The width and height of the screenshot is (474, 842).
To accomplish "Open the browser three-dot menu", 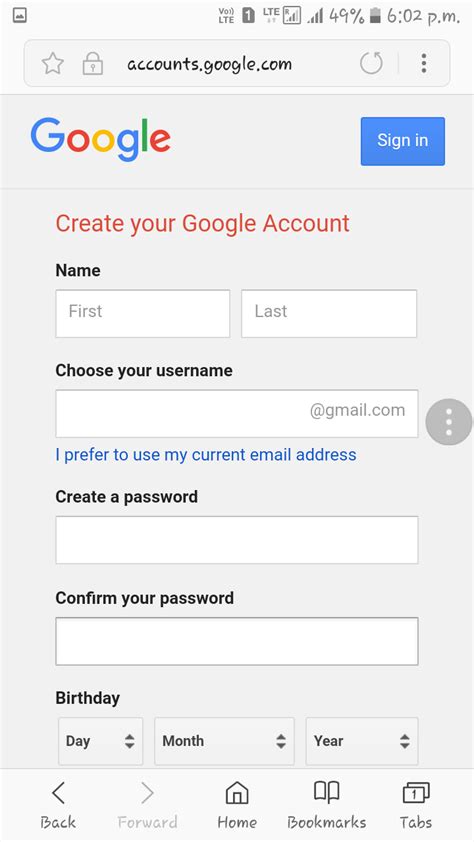I will point(424,63).
